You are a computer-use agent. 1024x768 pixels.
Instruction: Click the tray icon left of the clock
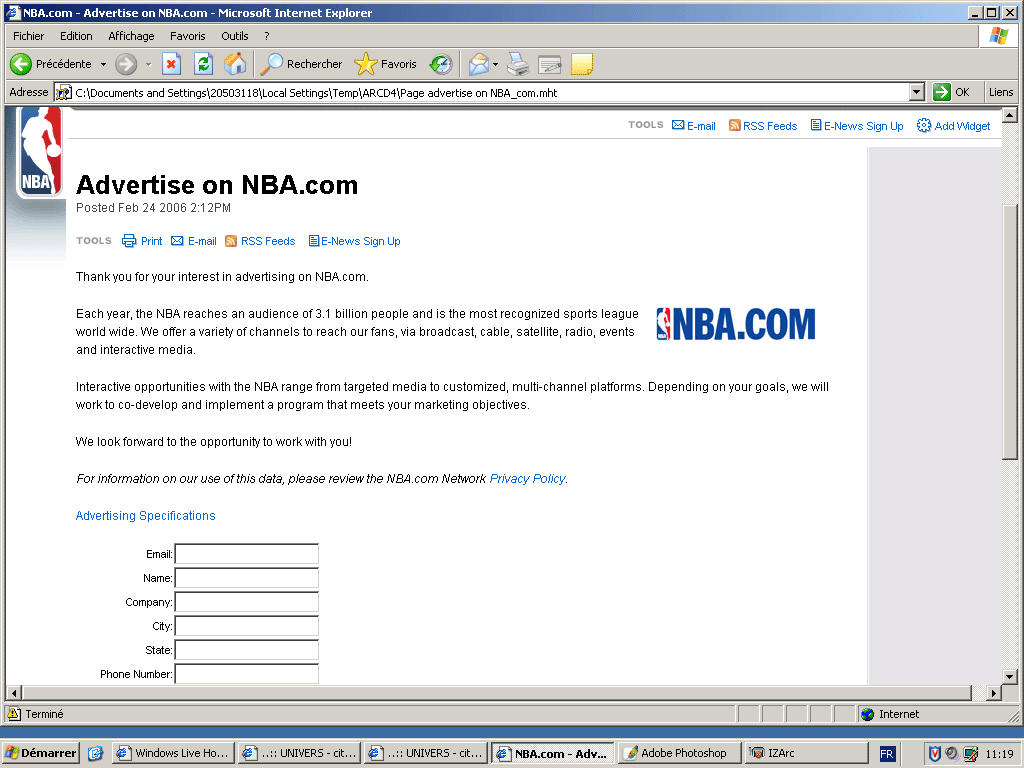tap(970, 754)
